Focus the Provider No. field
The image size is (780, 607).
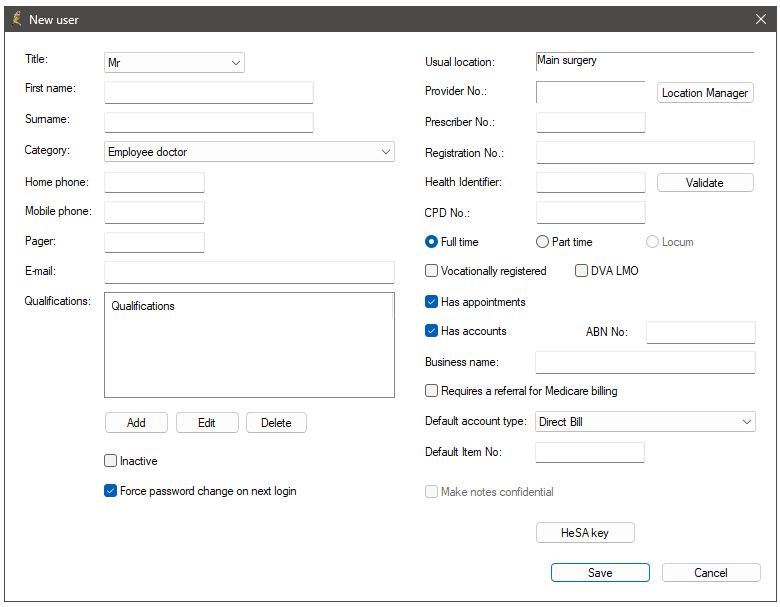pos(590,92)
